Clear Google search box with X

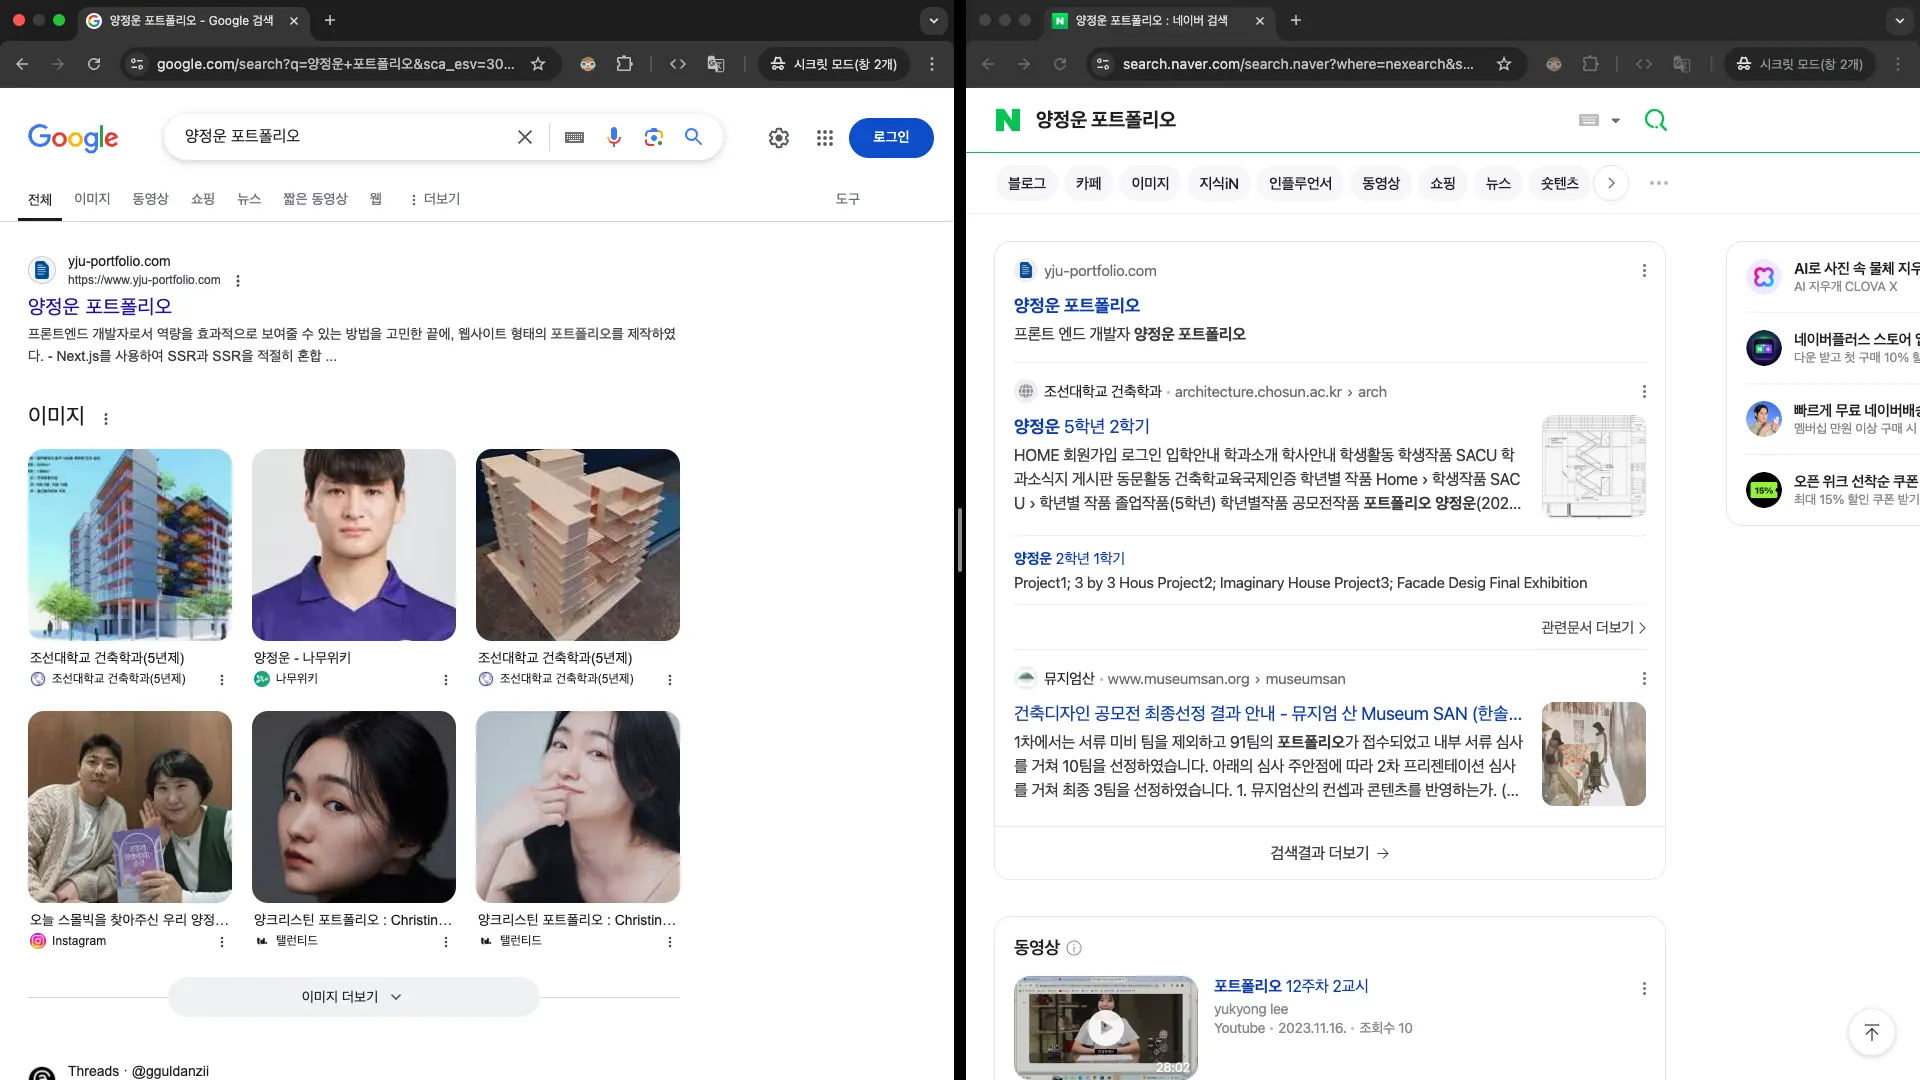click(525, 137)
